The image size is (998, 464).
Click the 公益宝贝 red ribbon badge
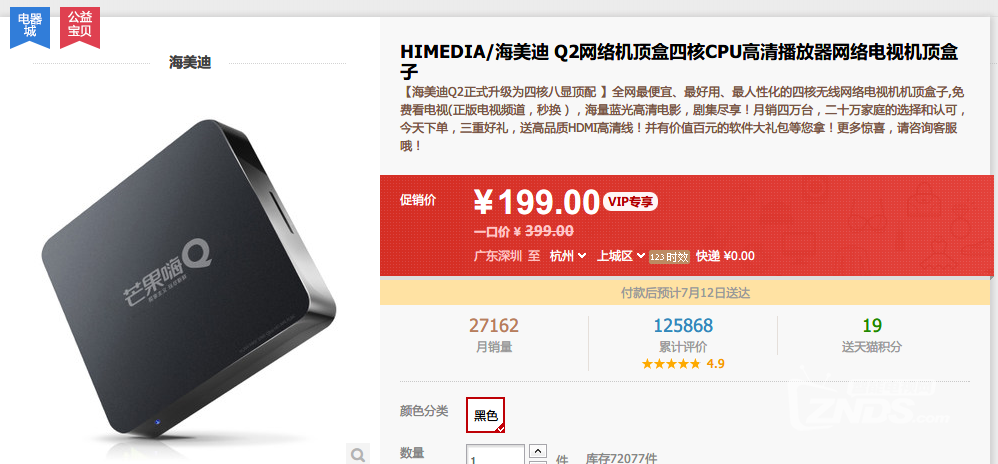point(80,27)
